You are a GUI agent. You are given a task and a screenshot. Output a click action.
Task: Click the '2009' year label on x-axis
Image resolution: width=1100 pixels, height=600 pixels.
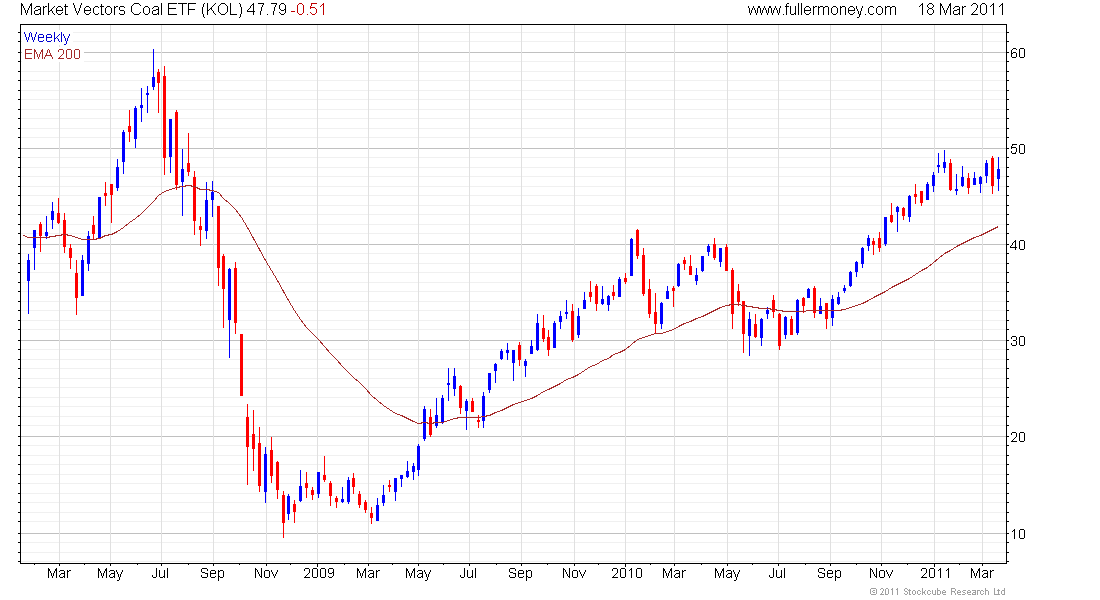click(318, 573)
